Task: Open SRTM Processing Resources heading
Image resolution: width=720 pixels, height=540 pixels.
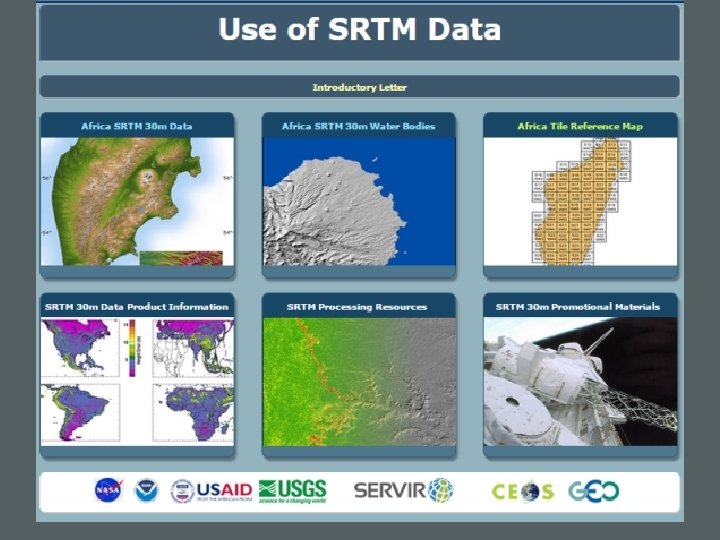Action: coord(357,307)
